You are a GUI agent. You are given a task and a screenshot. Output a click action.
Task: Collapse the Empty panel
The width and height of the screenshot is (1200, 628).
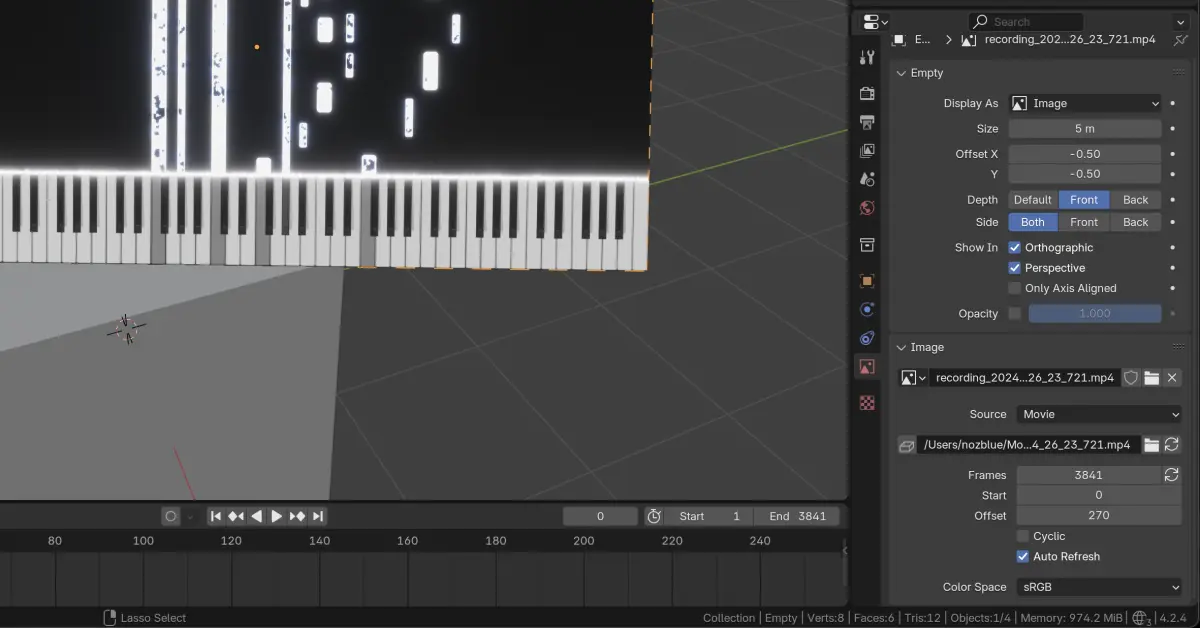click(901, 73)
